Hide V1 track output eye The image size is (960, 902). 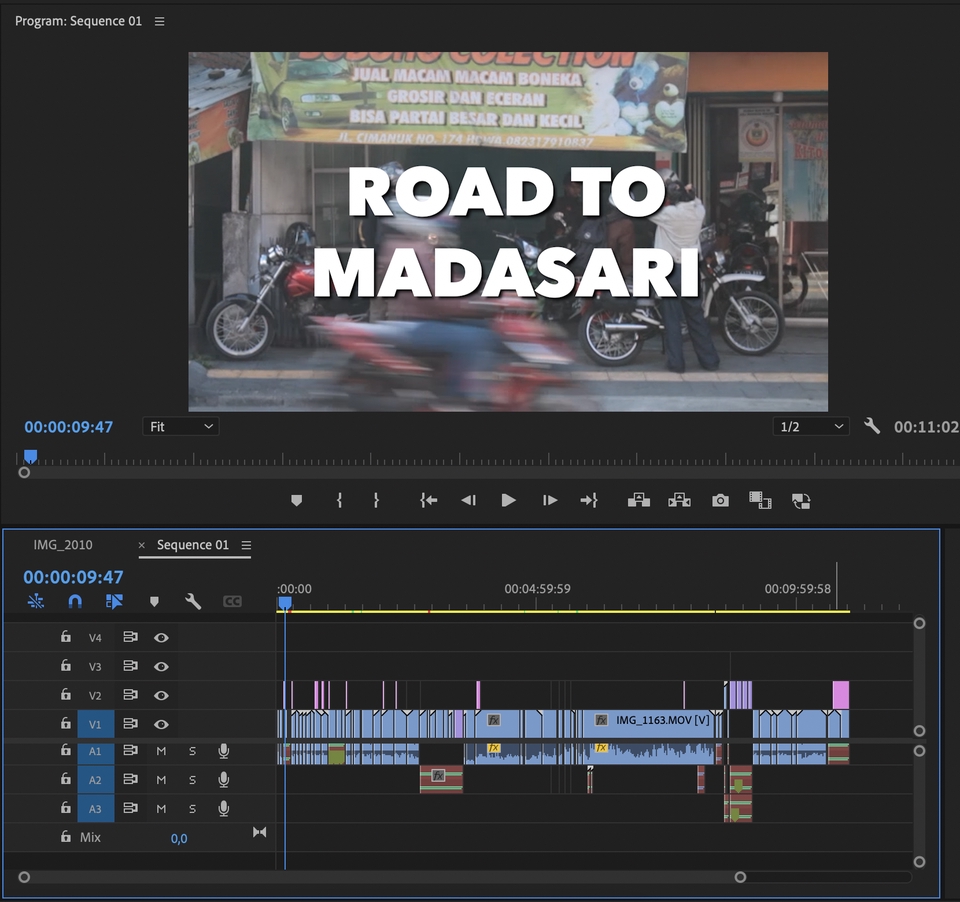[x=161, y=724]
